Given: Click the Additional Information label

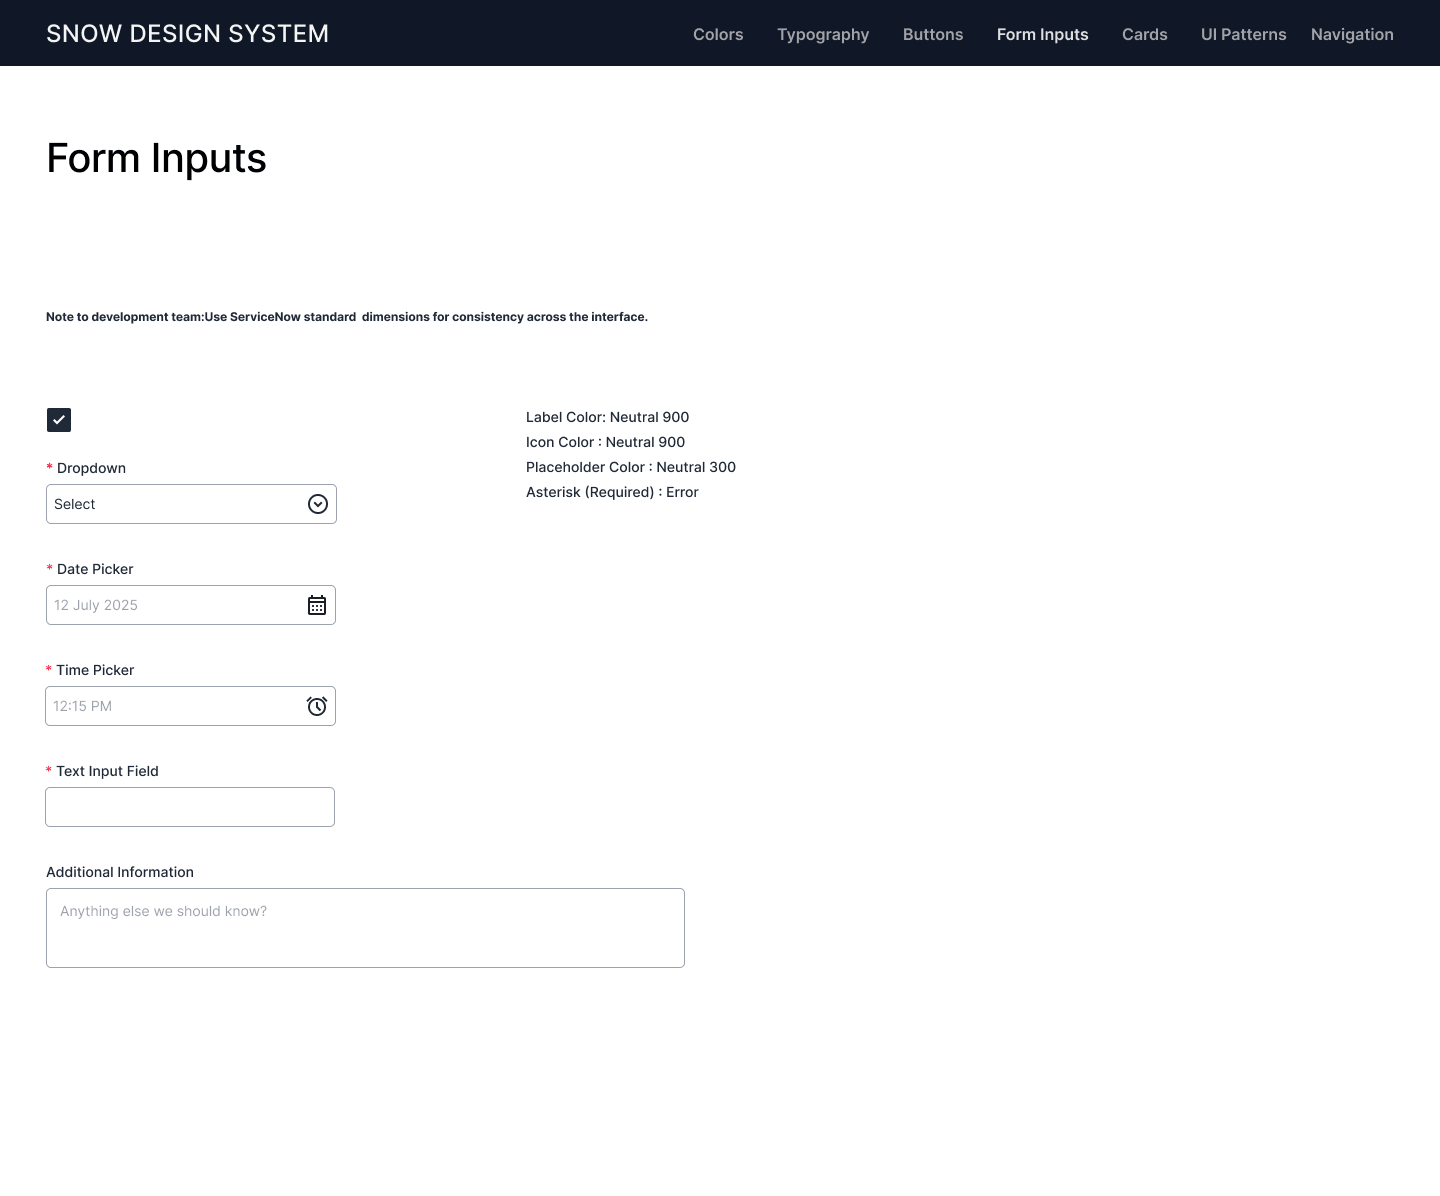Looking at the screenshot, I should click(x=120, y=872).
